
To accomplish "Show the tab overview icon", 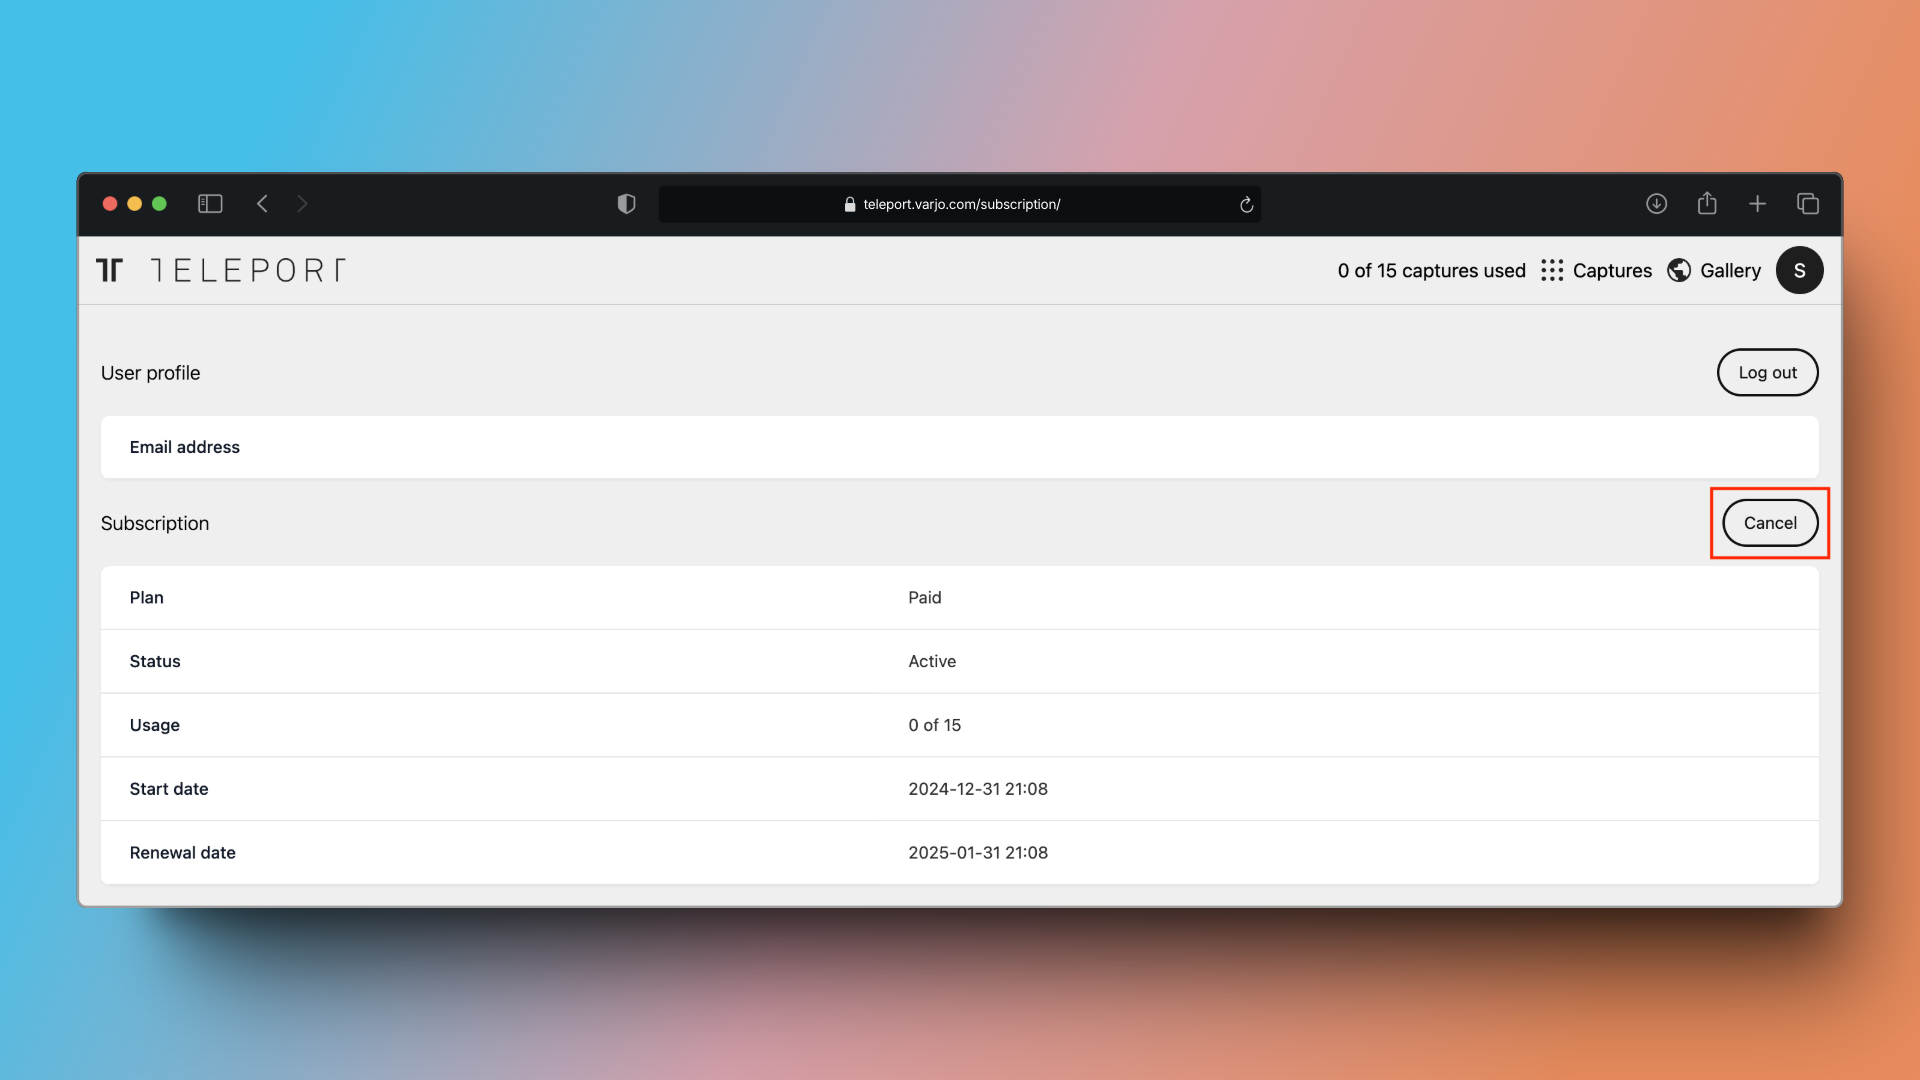I will click(x=1808, y=204).
